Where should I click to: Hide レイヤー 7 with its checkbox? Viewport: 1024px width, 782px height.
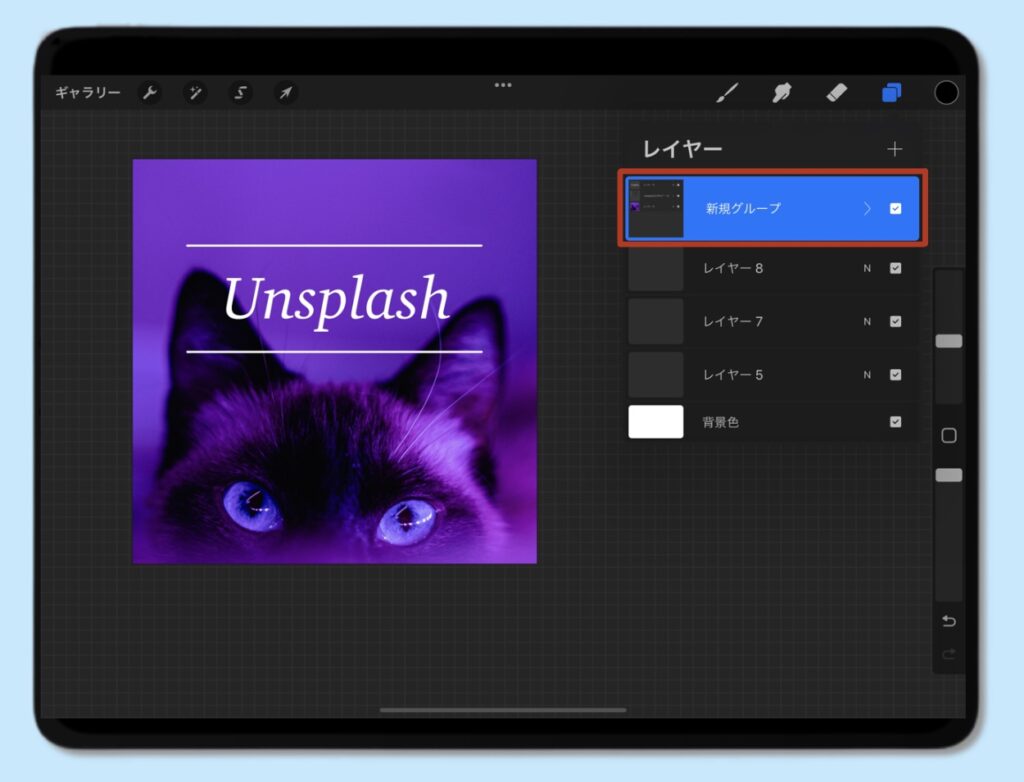[895, 321]
